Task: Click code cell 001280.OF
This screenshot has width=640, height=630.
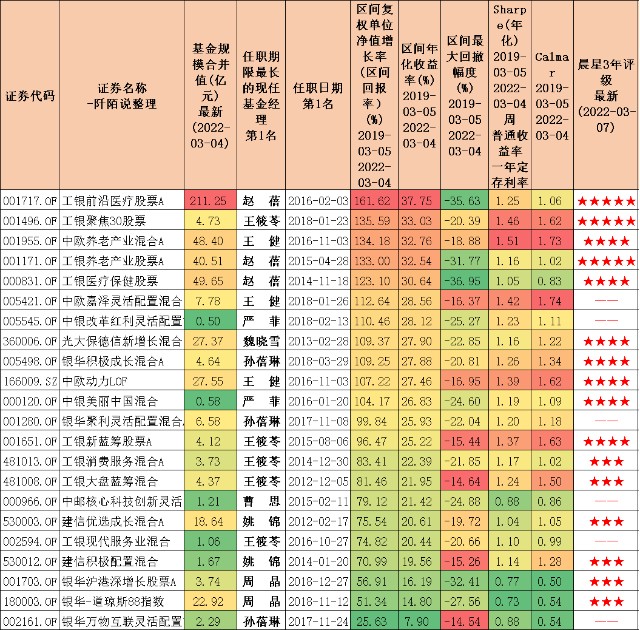Action: tap(30, 421)
